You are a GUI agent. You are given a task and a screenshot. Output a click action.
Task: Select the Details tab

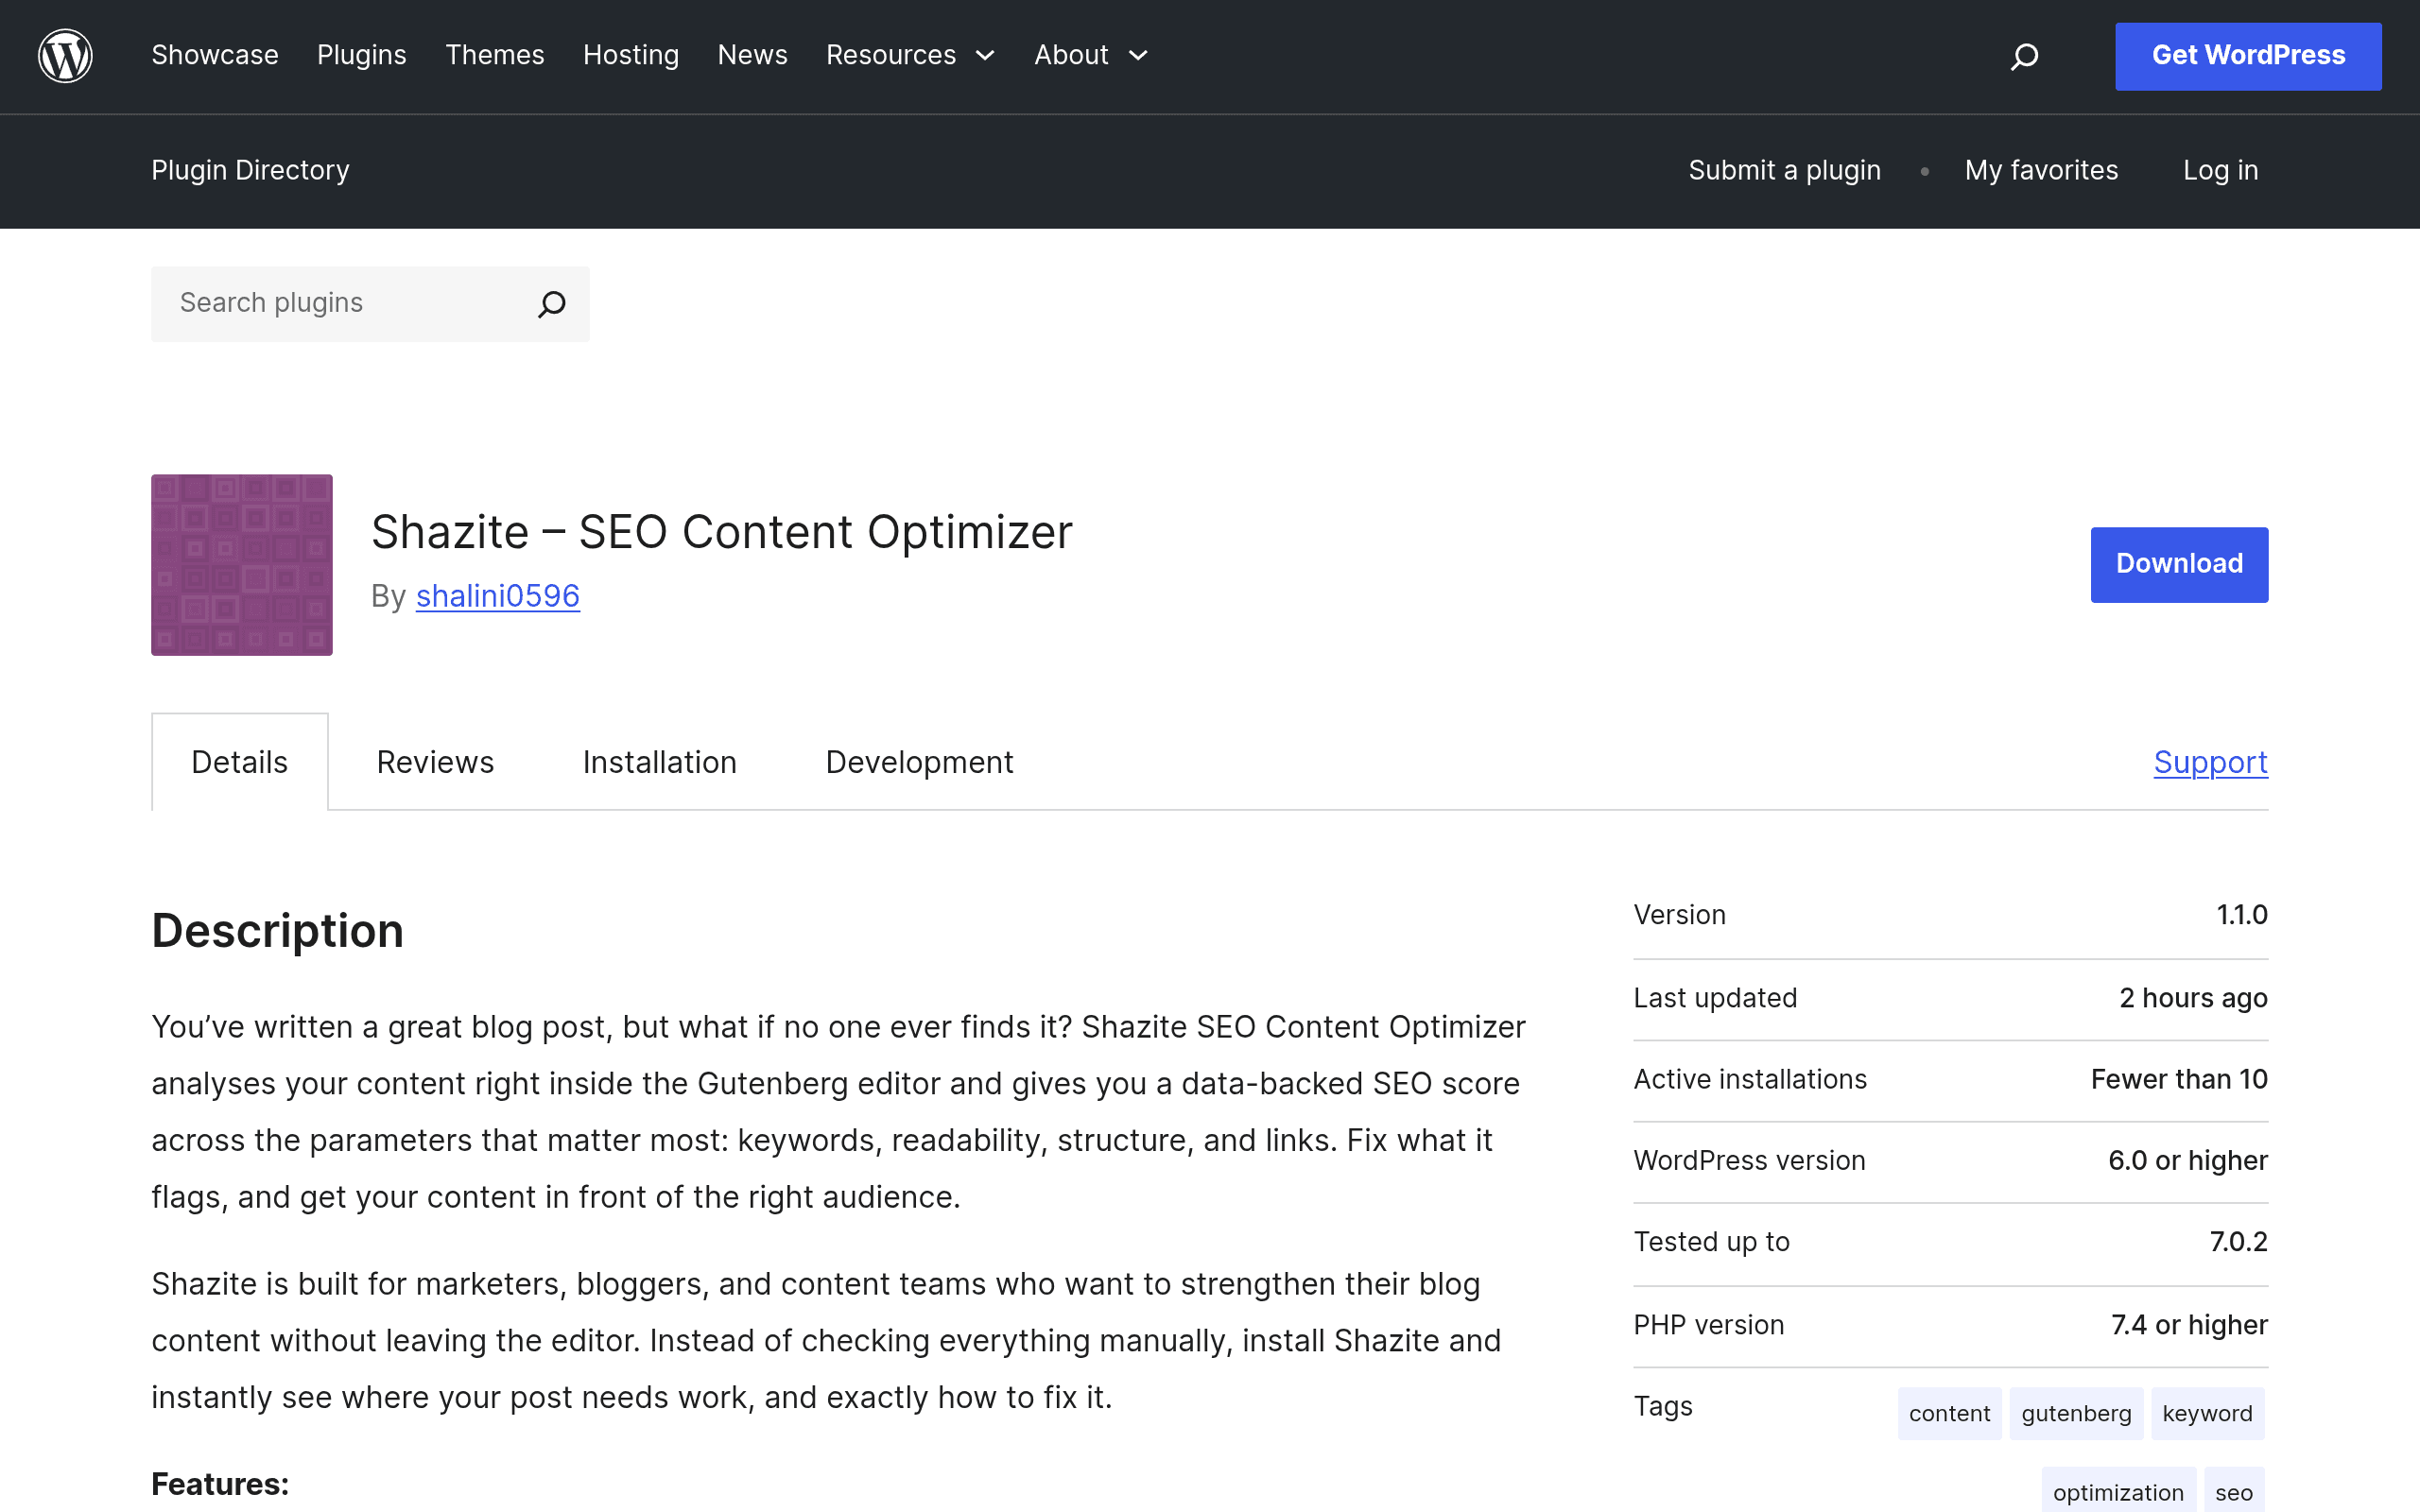tap(240, 762)
